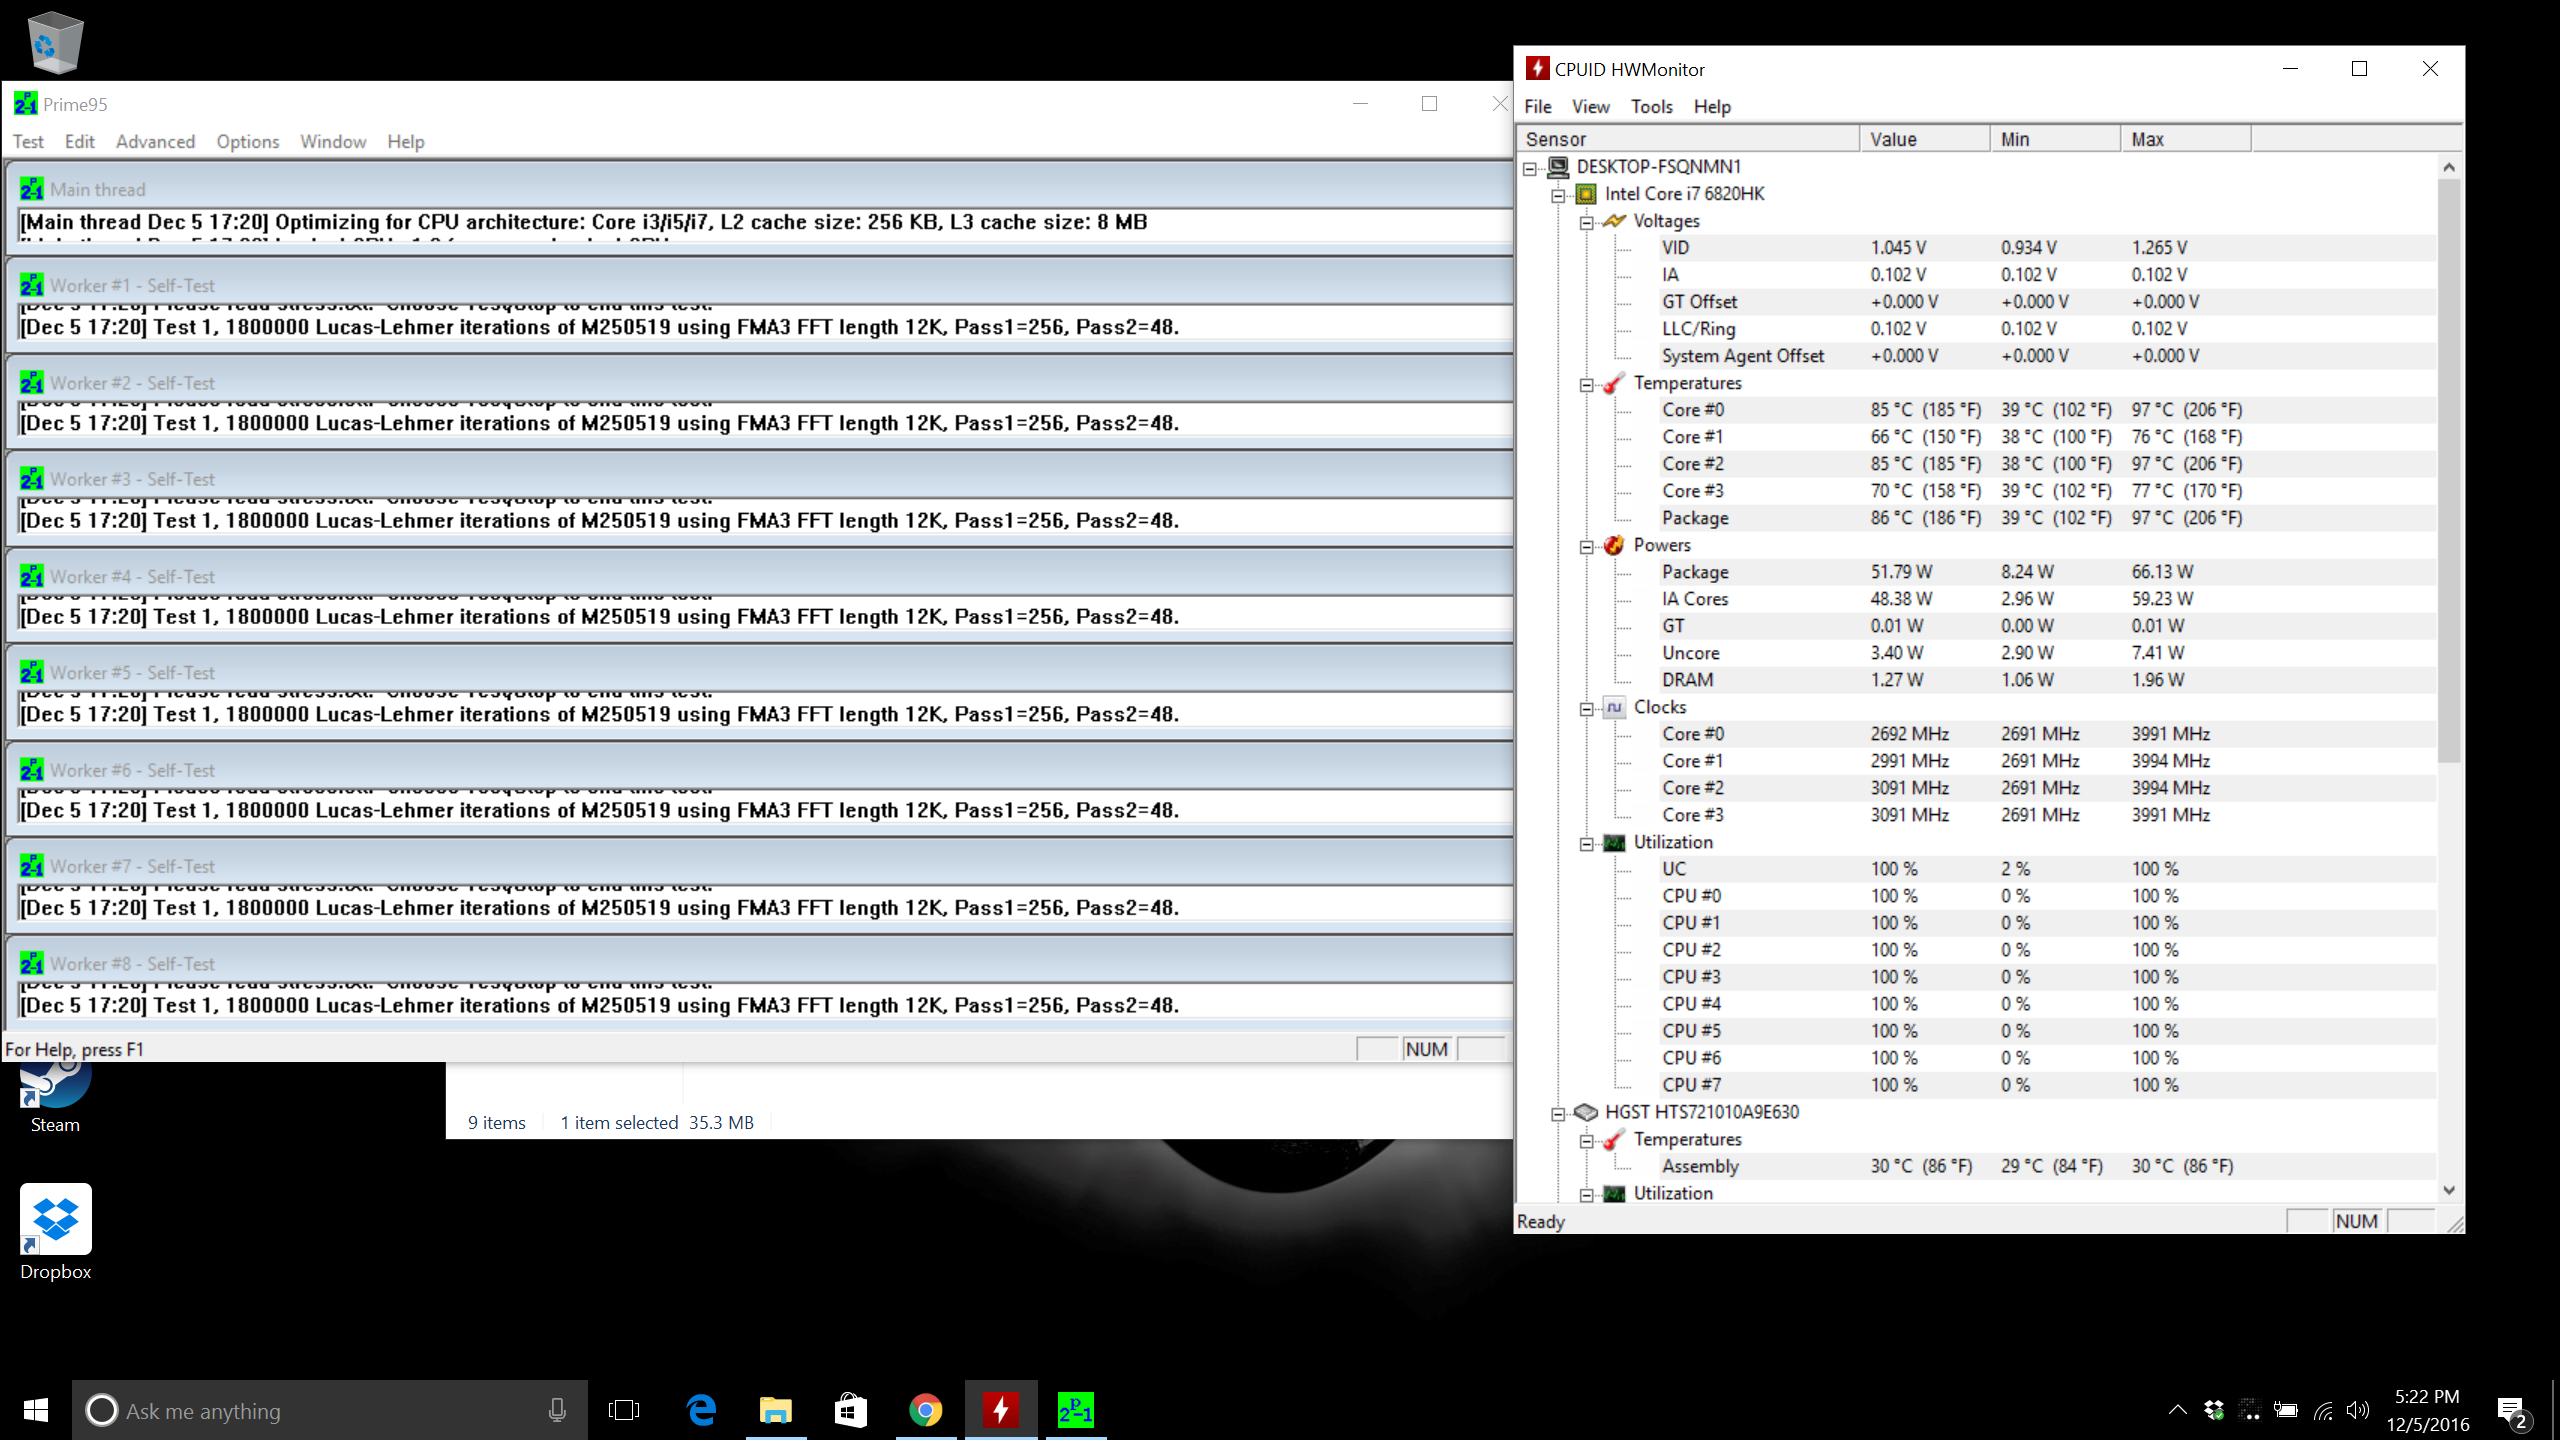Open Microsoft Edge from the taskbar

701,1410
